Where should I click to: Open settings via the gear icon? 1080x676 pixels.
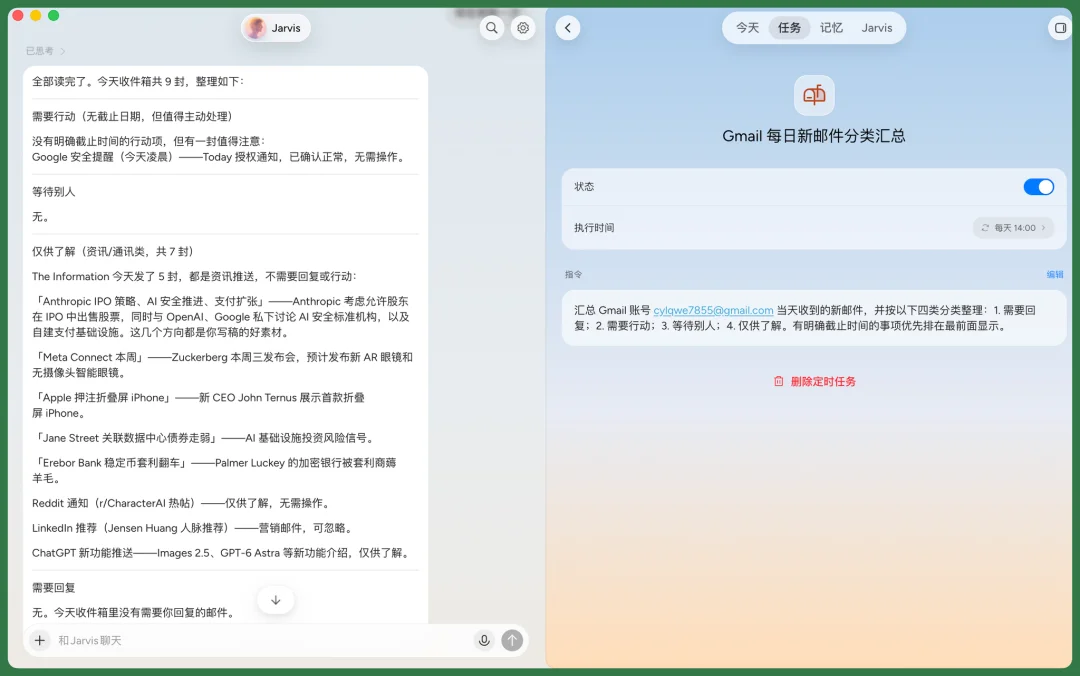coord(523,28)
